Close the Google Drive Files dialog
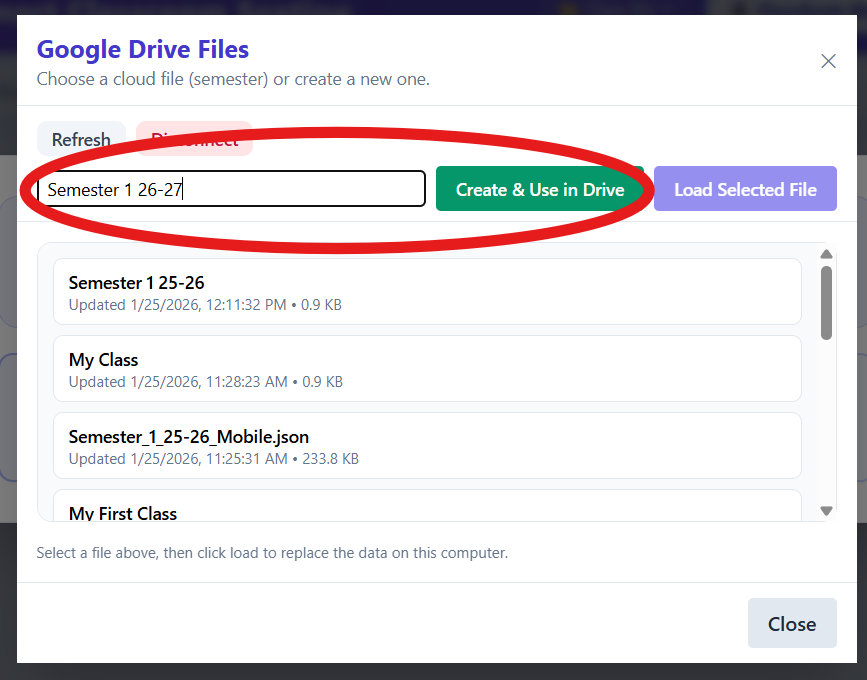This screenshot has width=867, height=680. 792,623
